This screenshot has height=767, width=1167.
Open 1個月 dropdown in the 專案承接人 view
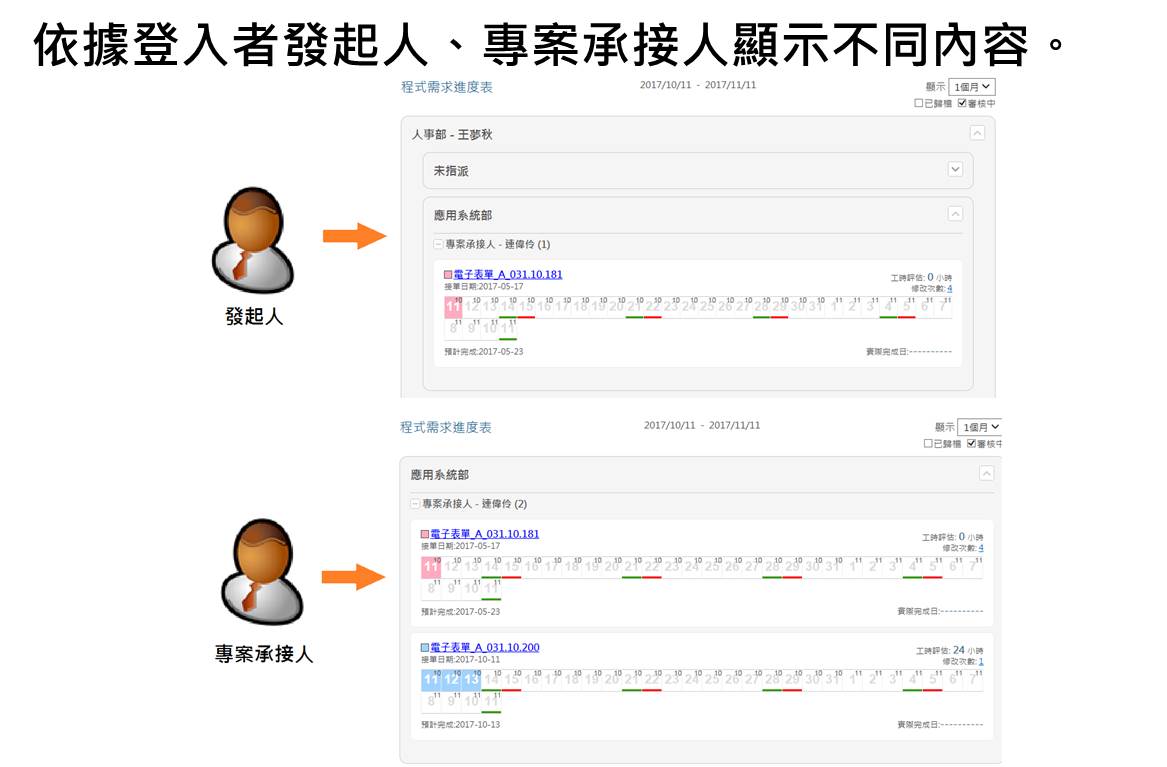tap(979, 427)
